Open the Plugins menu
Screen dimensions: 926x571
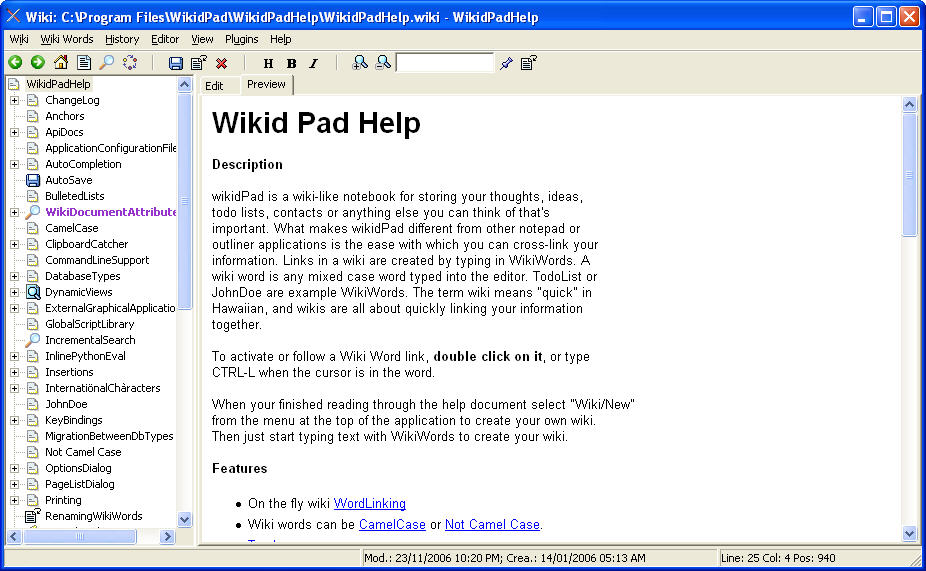tap(242, 39)
